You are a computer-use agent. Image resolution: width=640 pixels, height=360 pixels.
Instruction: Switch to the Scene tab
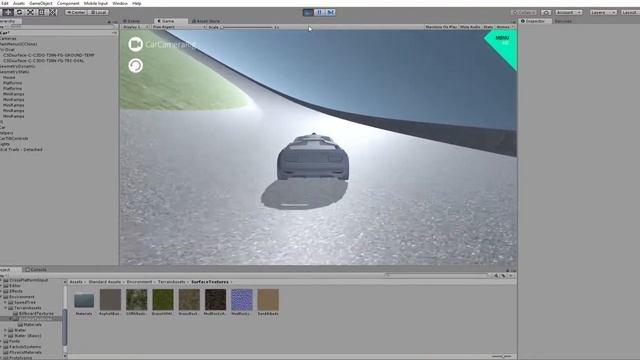(x=131, y=21)
